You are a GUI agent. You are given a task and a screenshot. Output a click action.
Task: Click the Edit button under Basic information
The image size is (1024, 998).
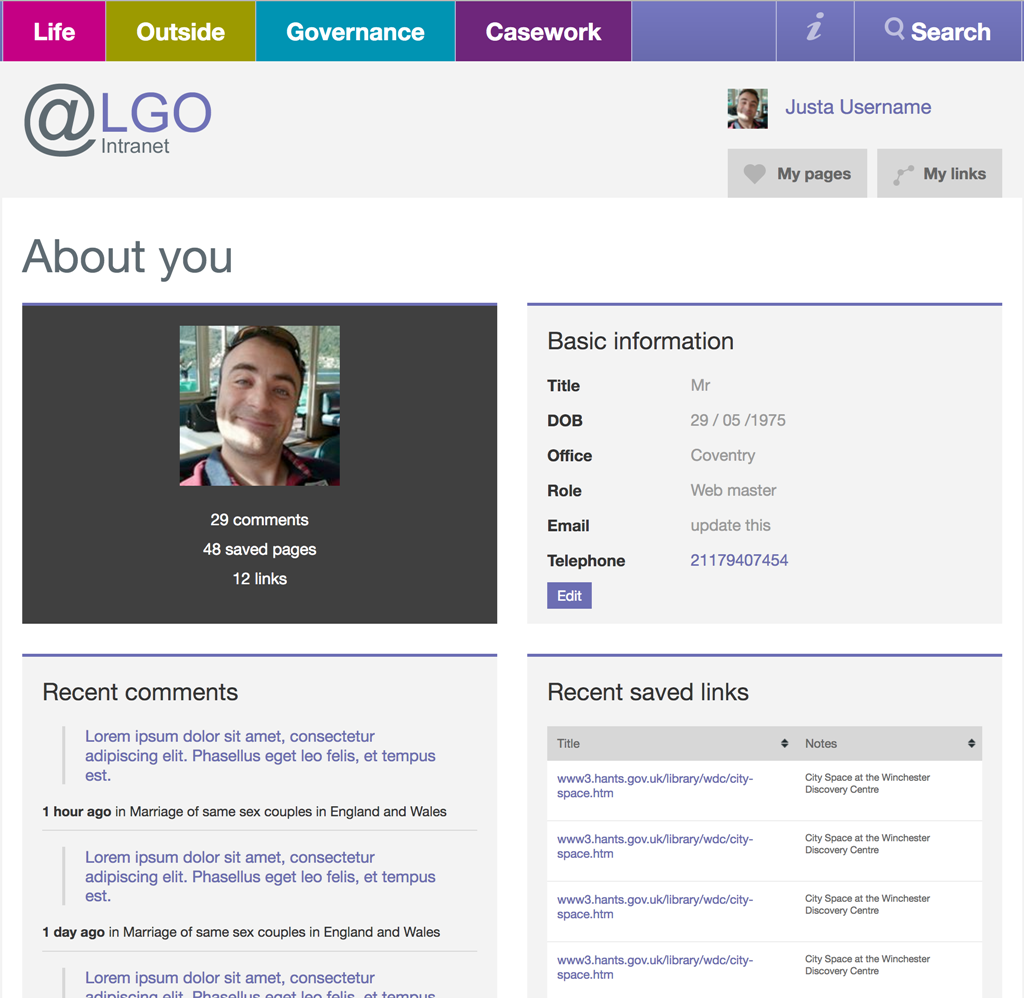[x=569, y=596]
